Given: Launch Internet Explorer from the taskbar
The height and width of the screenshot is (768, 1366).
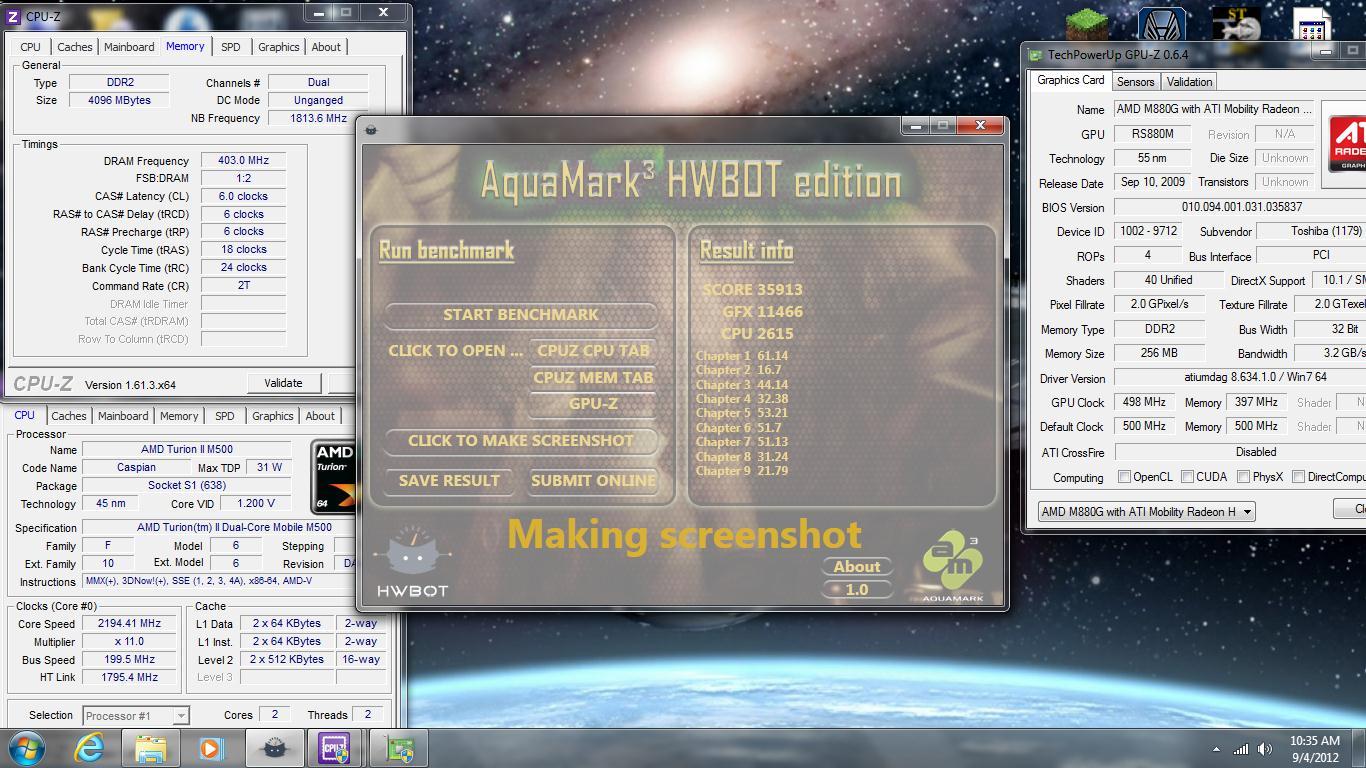Looking at the screenshot, I should (x=89, y=748).
